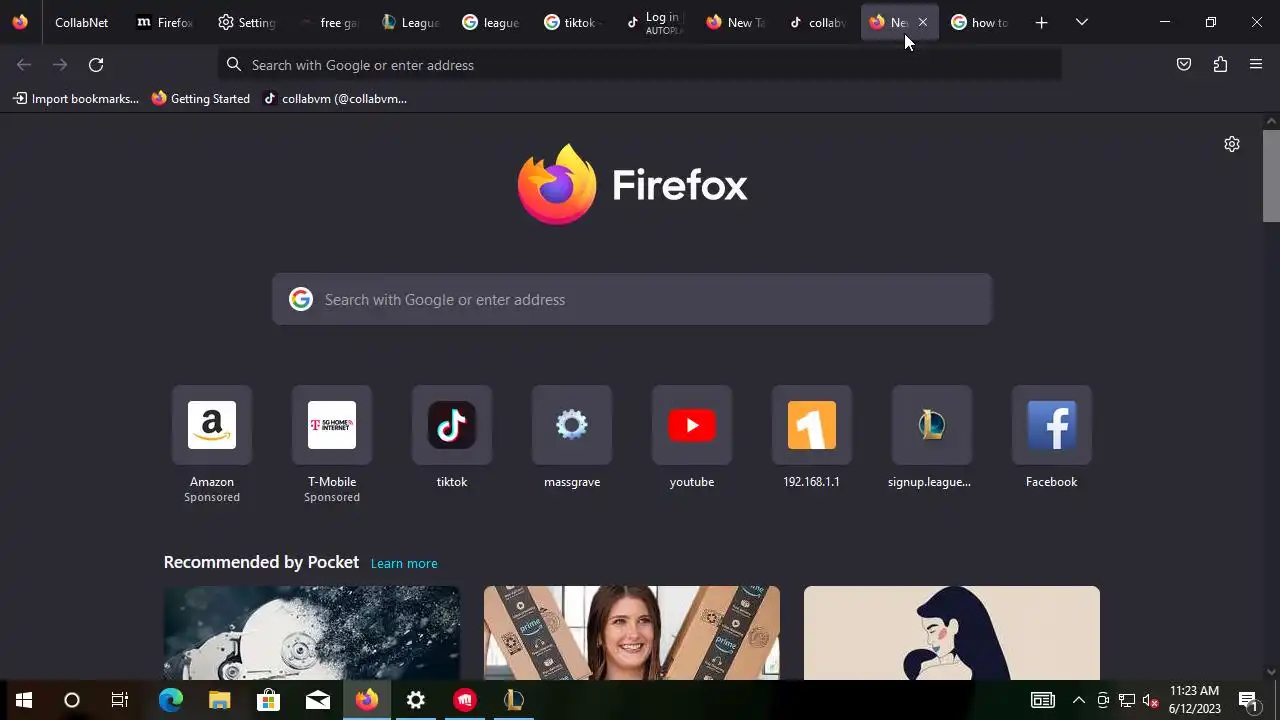Expand the list all tabs dropdown
The image size is (1280, 720).
[1081, 22]
